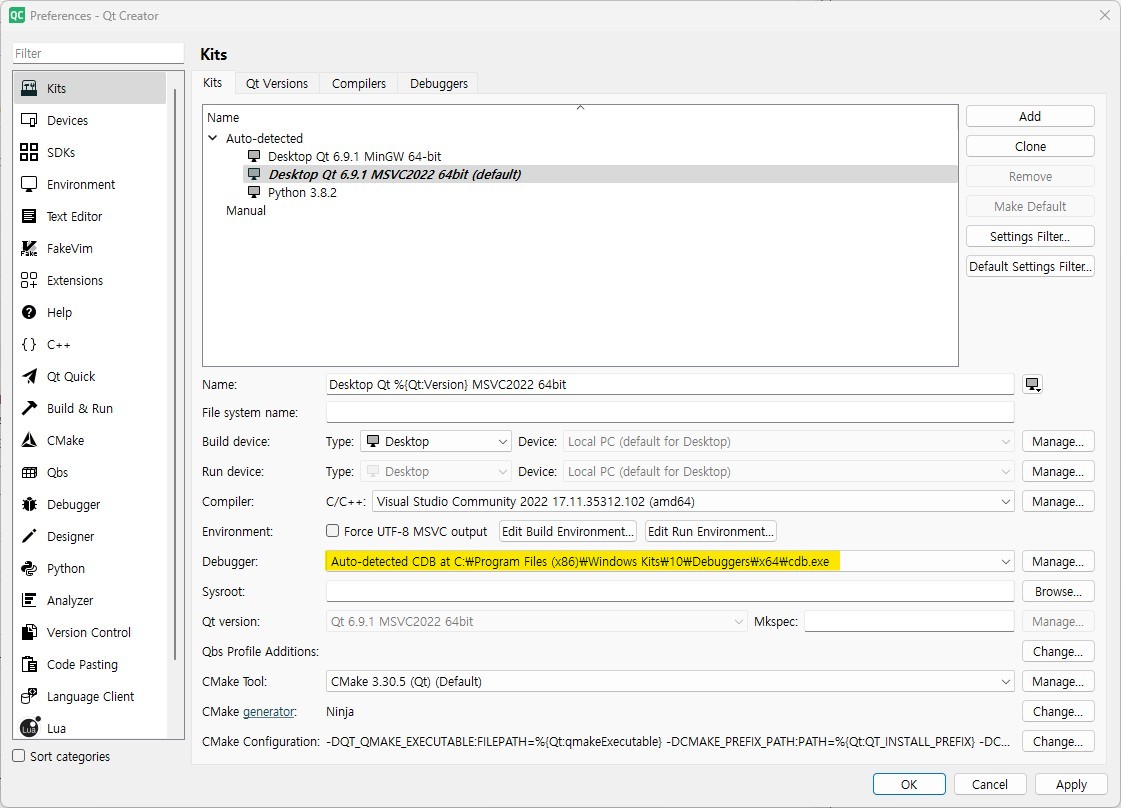Open the Debugger bug icon
This screenshot has width=1121, height=808.
click(x=29, y=504)
